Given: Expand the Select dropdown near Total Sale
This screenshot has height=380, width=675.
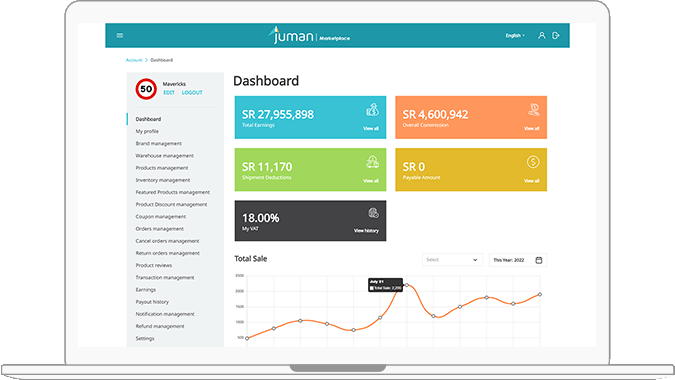Looking at the screenshot, I should click(452, 260).
